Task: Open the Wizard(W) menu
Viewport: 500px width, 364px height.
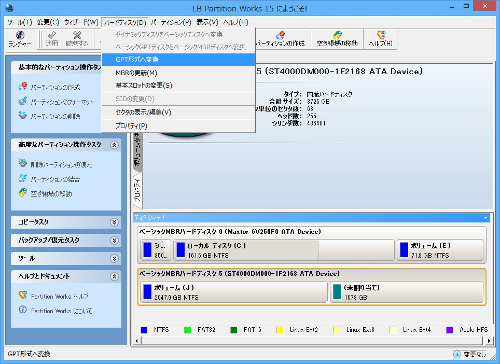Action: tap(81, 22)
